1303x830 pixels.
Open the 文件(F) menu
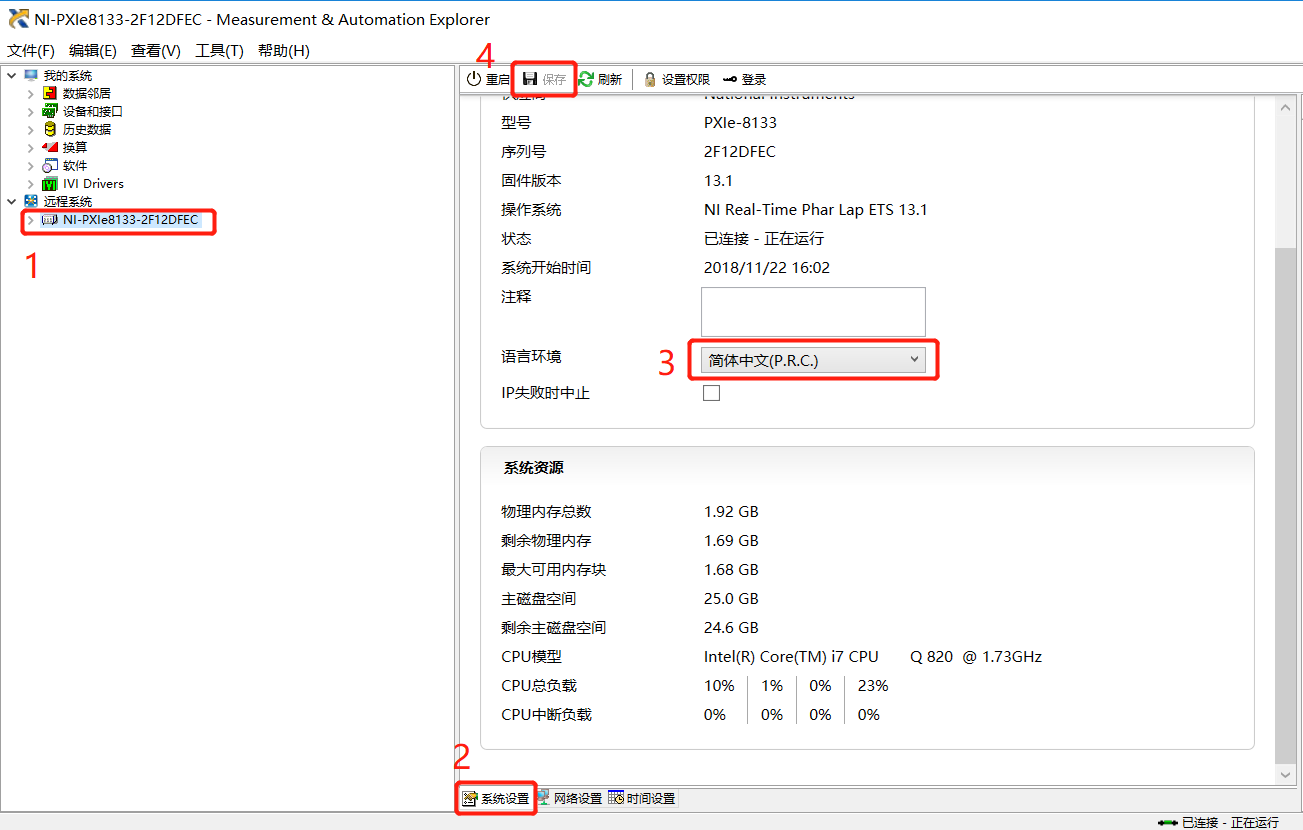pos(31,51)
